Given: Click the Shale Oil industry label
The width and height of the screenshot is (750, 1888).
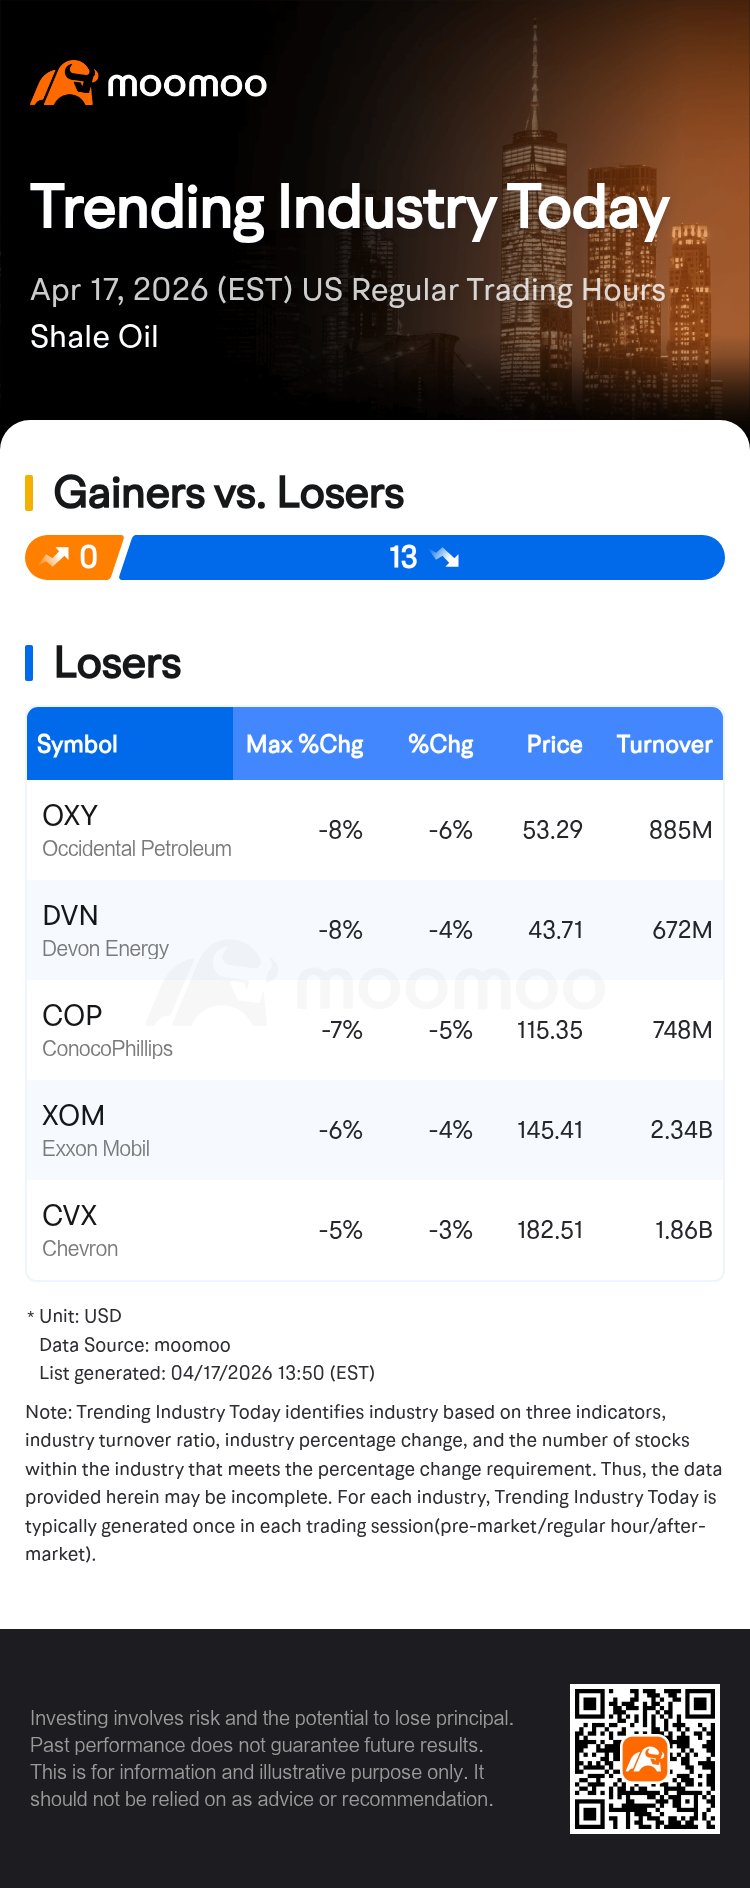Looking at the screenshot, I should coord(94,337).
